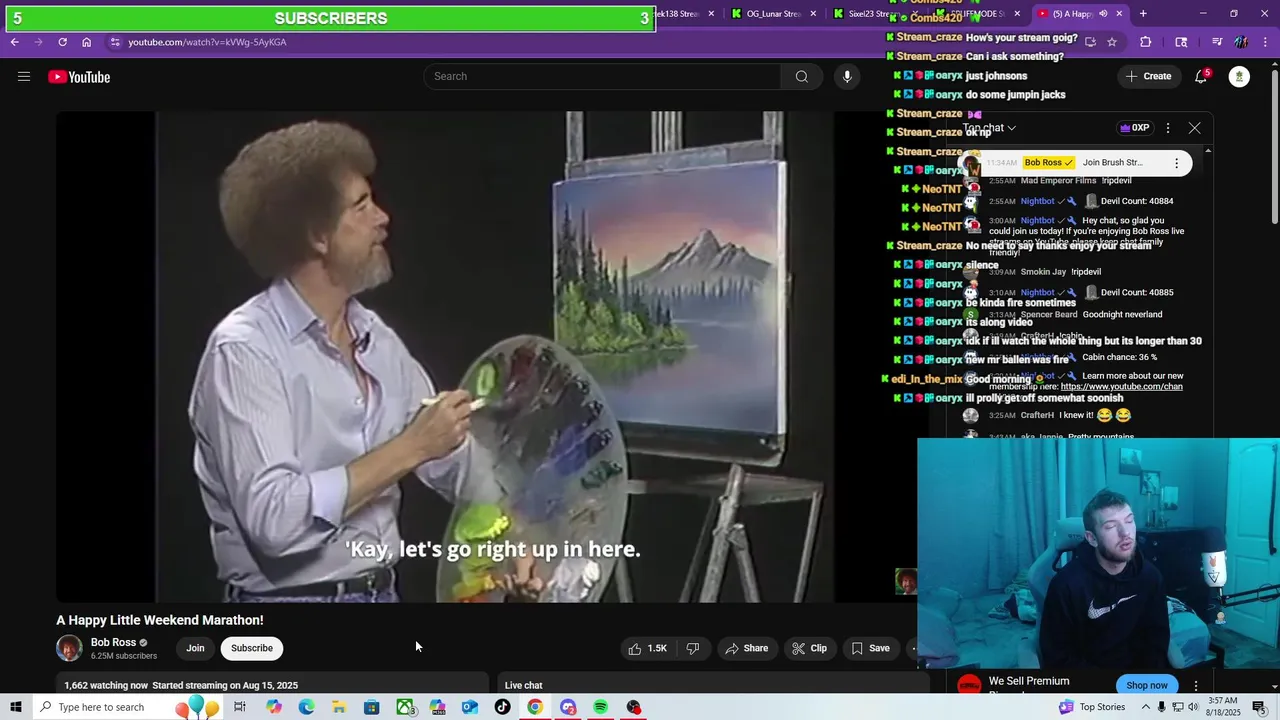Viewport: 1280px width, 720px height.
Task: Like the video with thumbs up
Action: click(x=647, y=648)
